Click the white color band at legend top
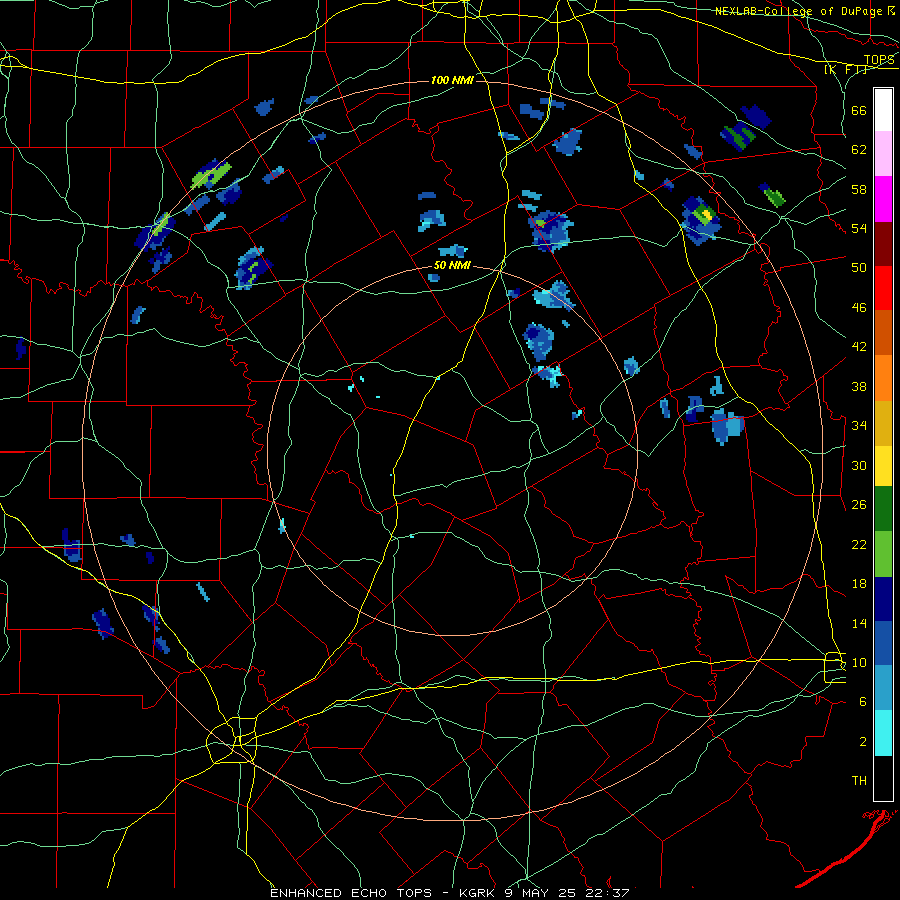This screenshot has width=900, height=900. click(x=883, y=110)
